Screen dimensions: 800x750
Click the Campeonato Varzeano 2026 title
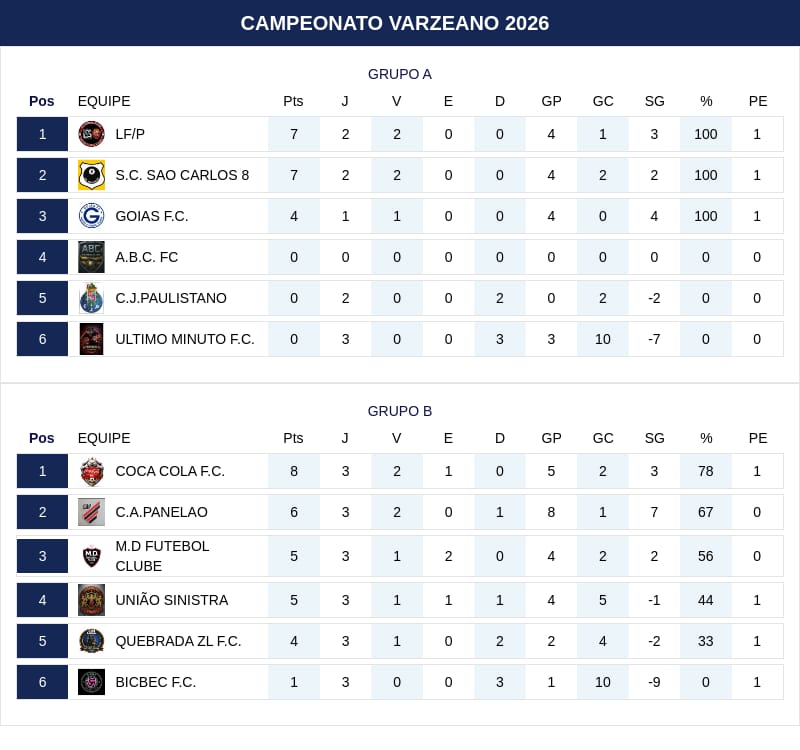(395, 23)
